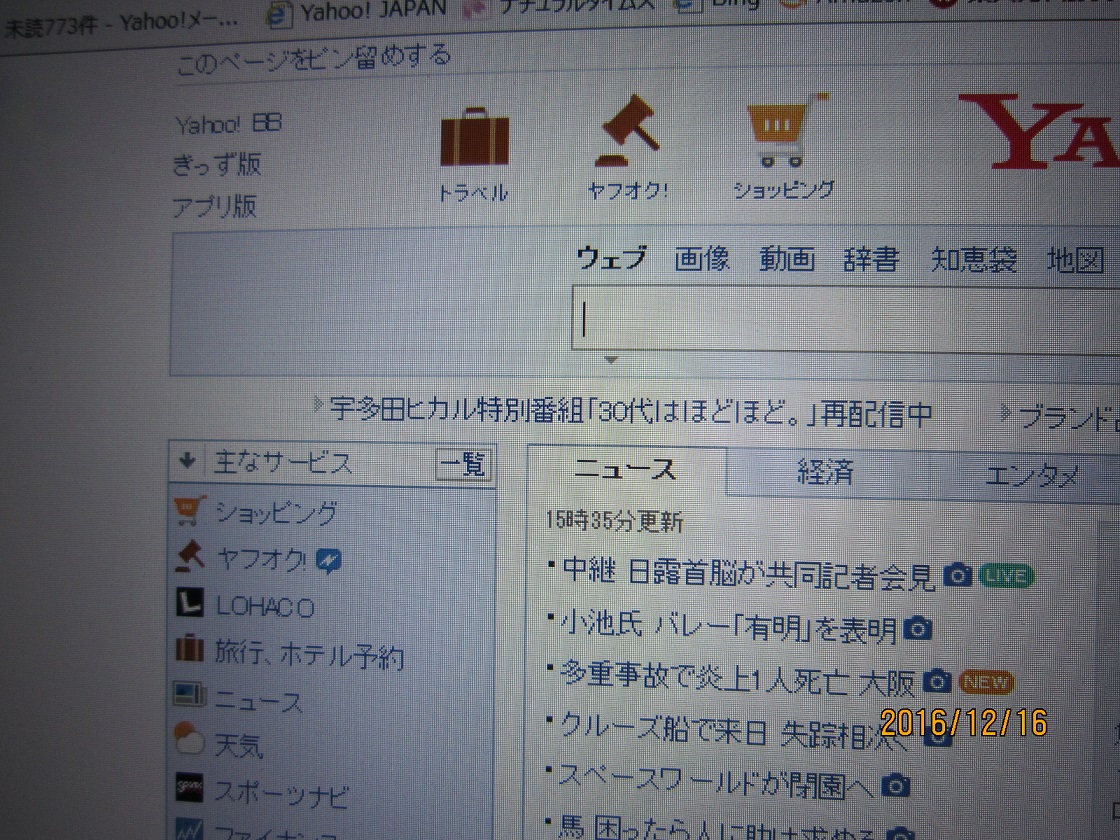Click the Travel suitcase icon
The width and height of the screenshot is (1120, 840).
(474, 138)
